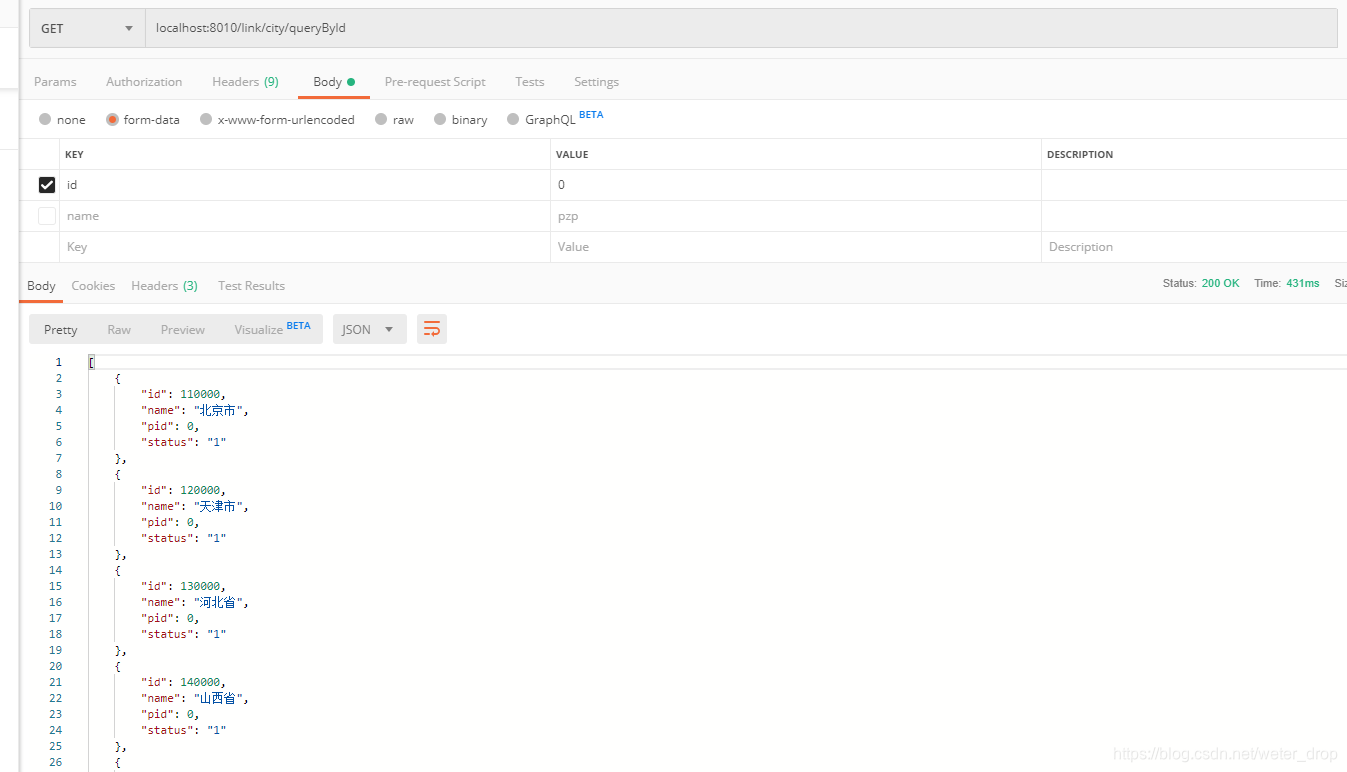Click the empty Key placeholder field
Screen dimensions: 1347x772
coord(305,247)
